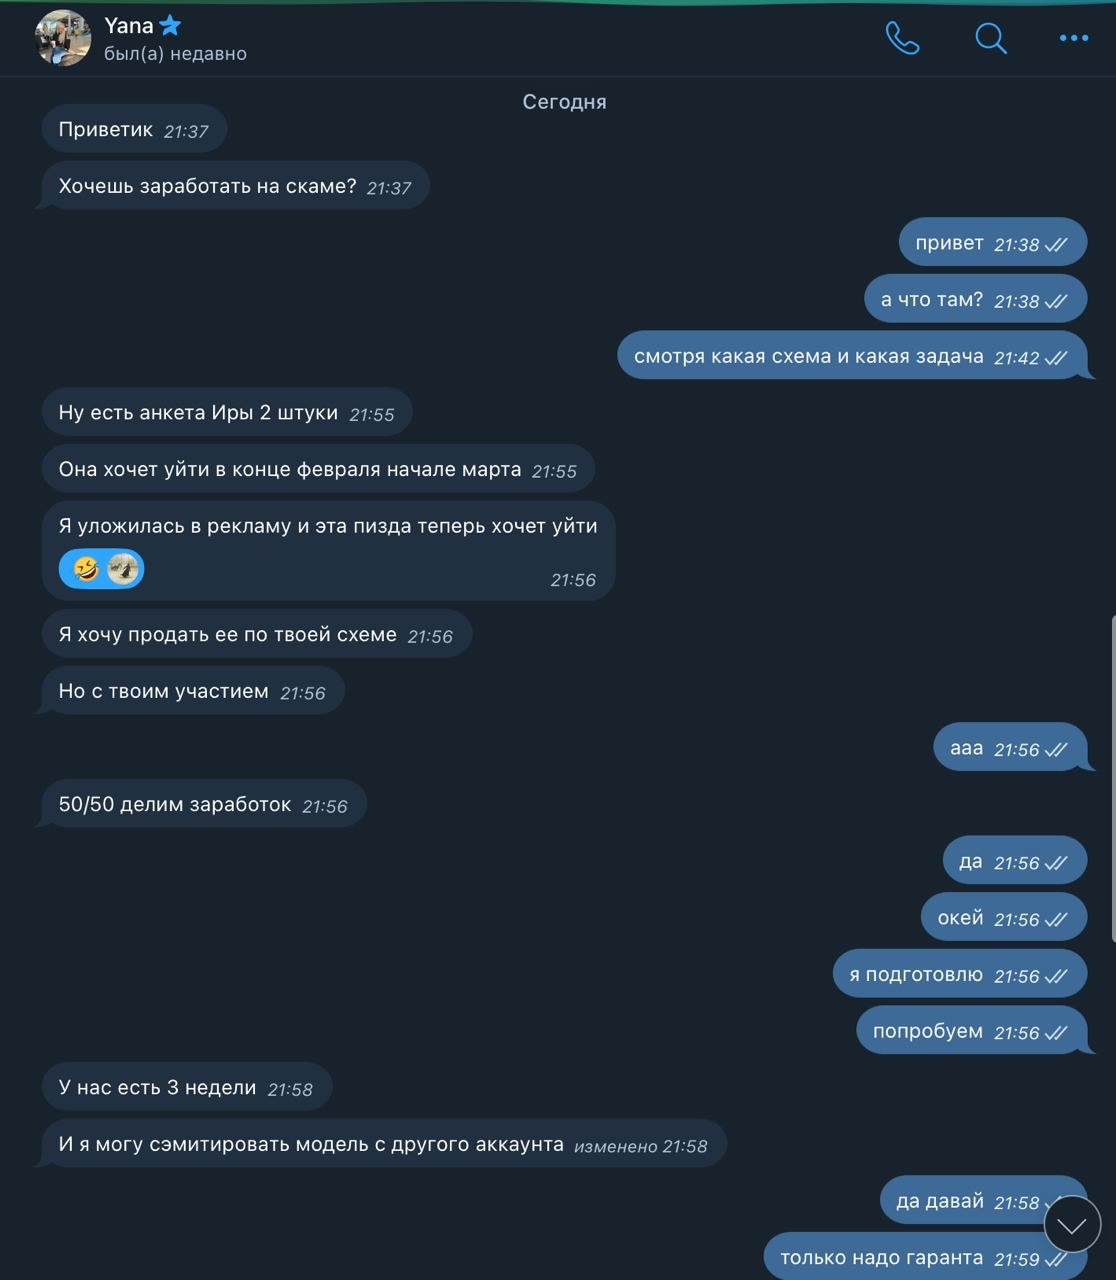Click the chat scrollbar on the right

[x=1113, y=780]
